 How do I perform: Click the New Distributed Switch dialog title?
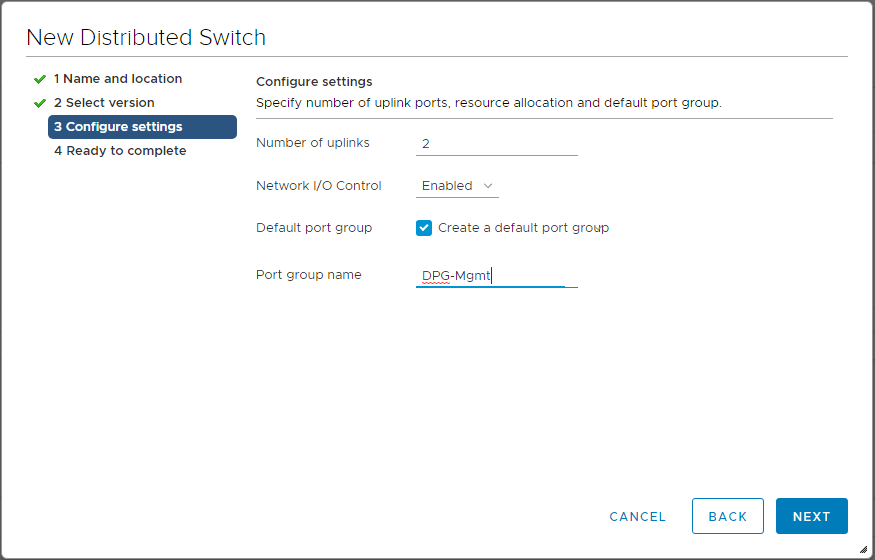tap(146, 38)
